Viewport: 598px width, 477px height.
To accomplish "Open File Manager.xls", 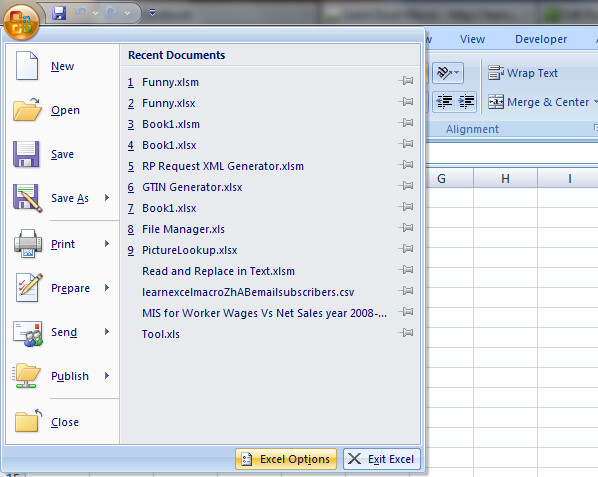I will point(183,229).
